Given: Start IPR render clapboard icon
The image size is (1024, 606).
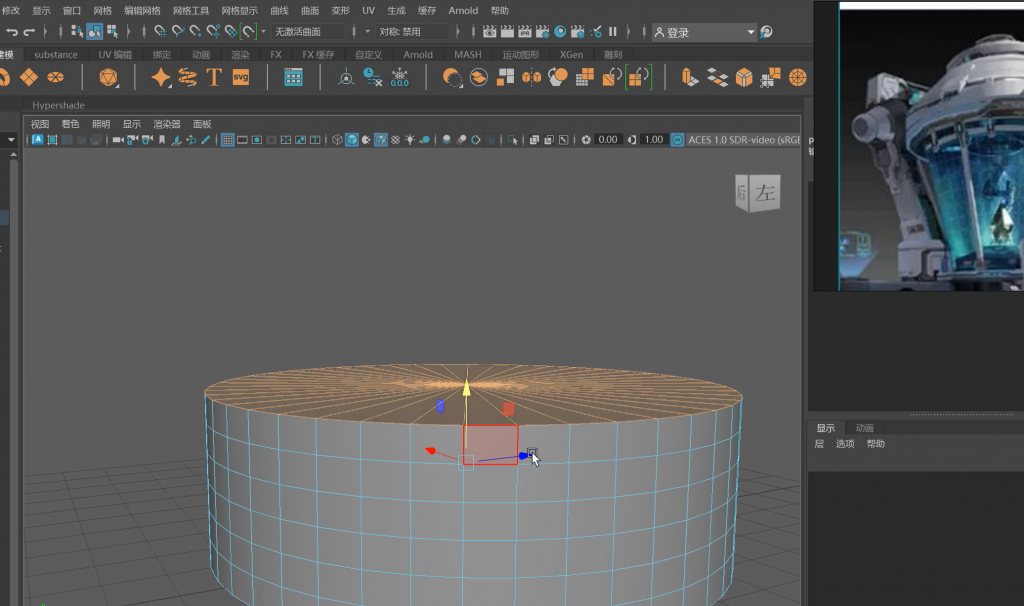Looking at the screenshot, I should 524,31.
